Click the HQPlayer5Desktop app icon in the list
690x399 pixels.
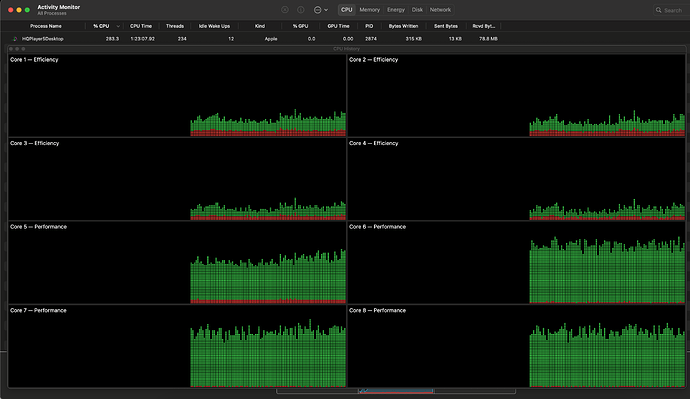point(15,39)
